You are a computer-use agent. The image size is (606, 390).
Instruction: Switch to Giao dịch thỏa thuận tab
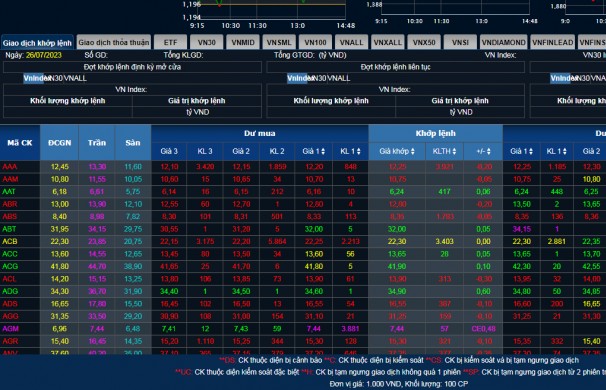coord(114,43)
